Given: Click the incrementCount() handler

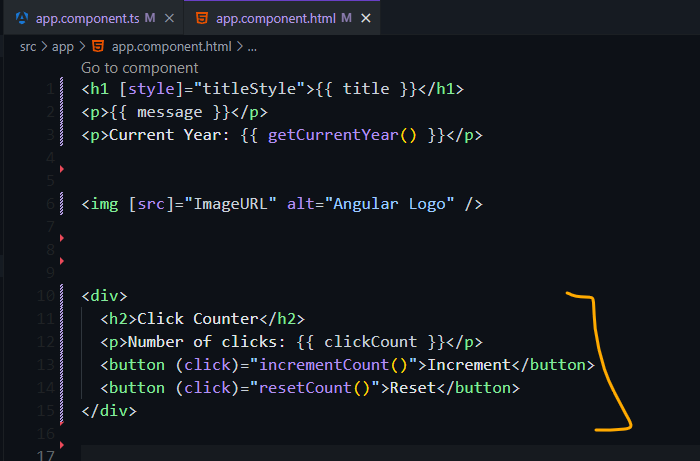Looking at the screenshot, I should point(333,365).
